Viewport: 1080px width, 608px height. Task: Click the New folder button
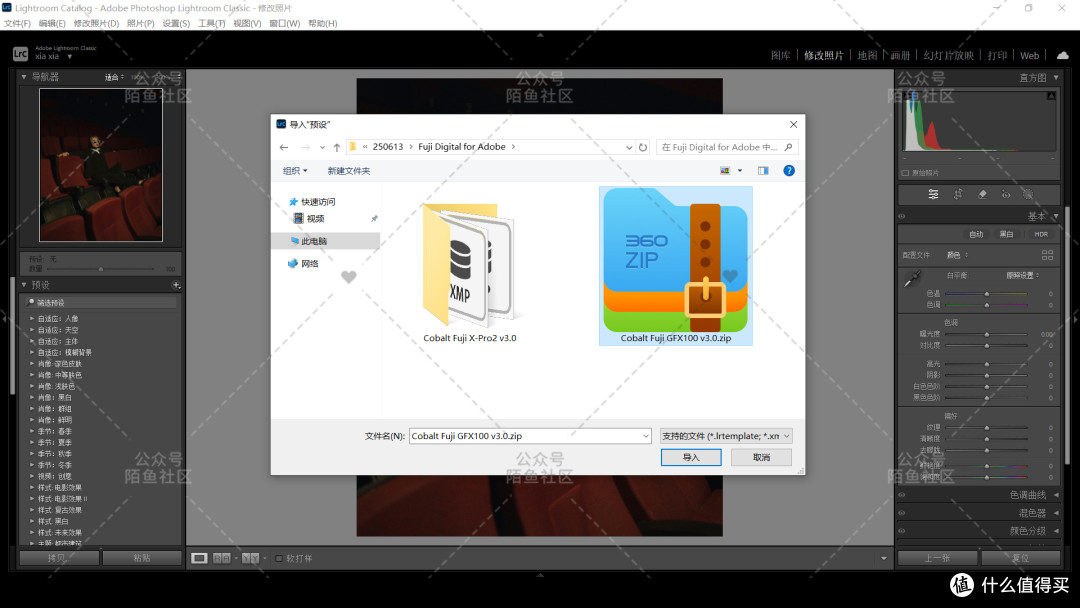(x=349, y=171)
